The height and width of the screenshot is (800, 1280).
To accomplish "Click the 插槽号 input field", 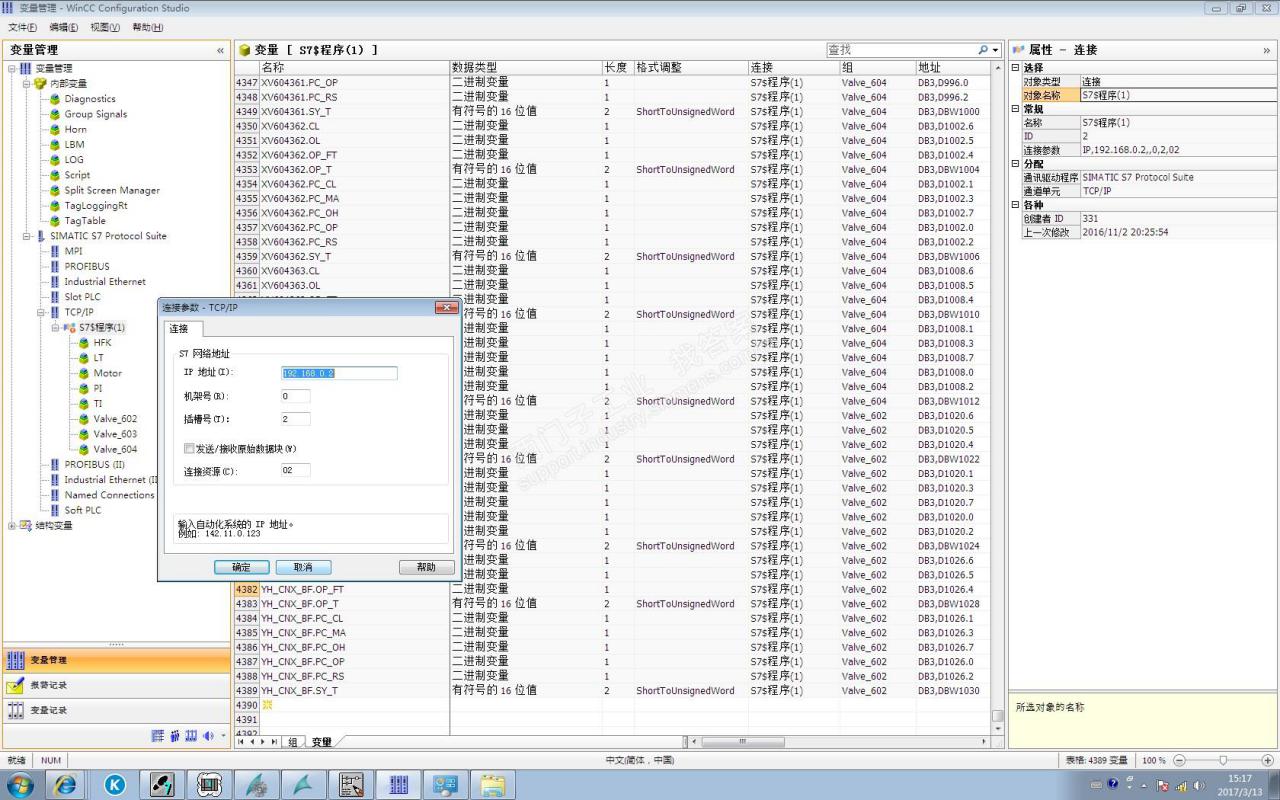I will [x=295, y=419].
